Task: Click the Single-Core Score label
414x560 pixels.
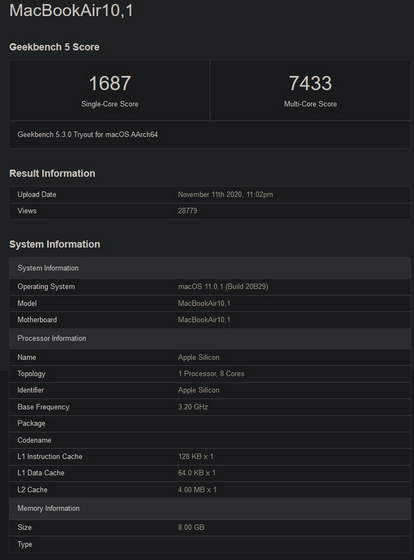Action: point(110,104)
